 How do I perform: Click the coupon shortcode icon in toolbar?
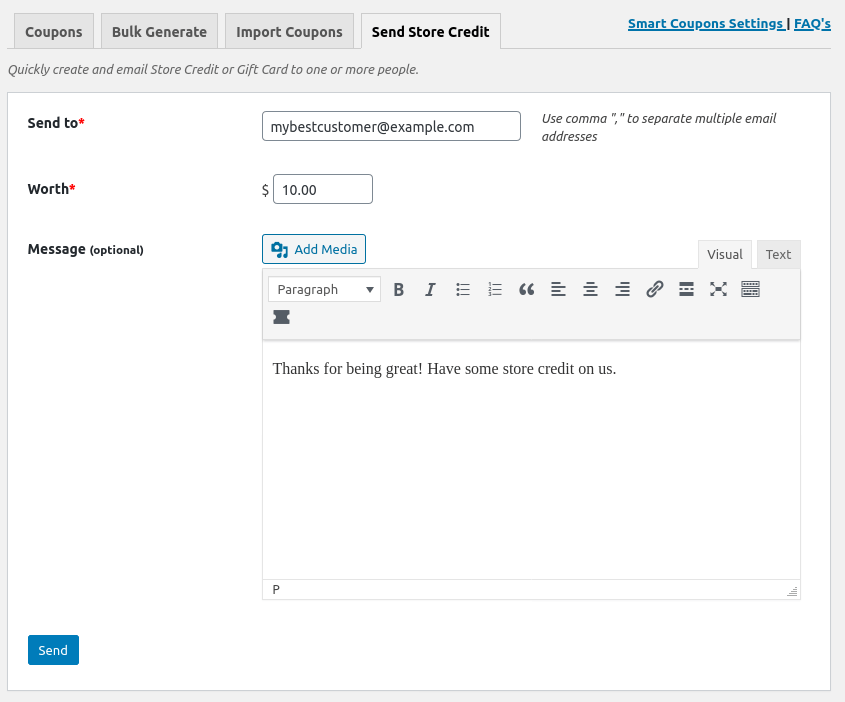[x=282, y=317]
